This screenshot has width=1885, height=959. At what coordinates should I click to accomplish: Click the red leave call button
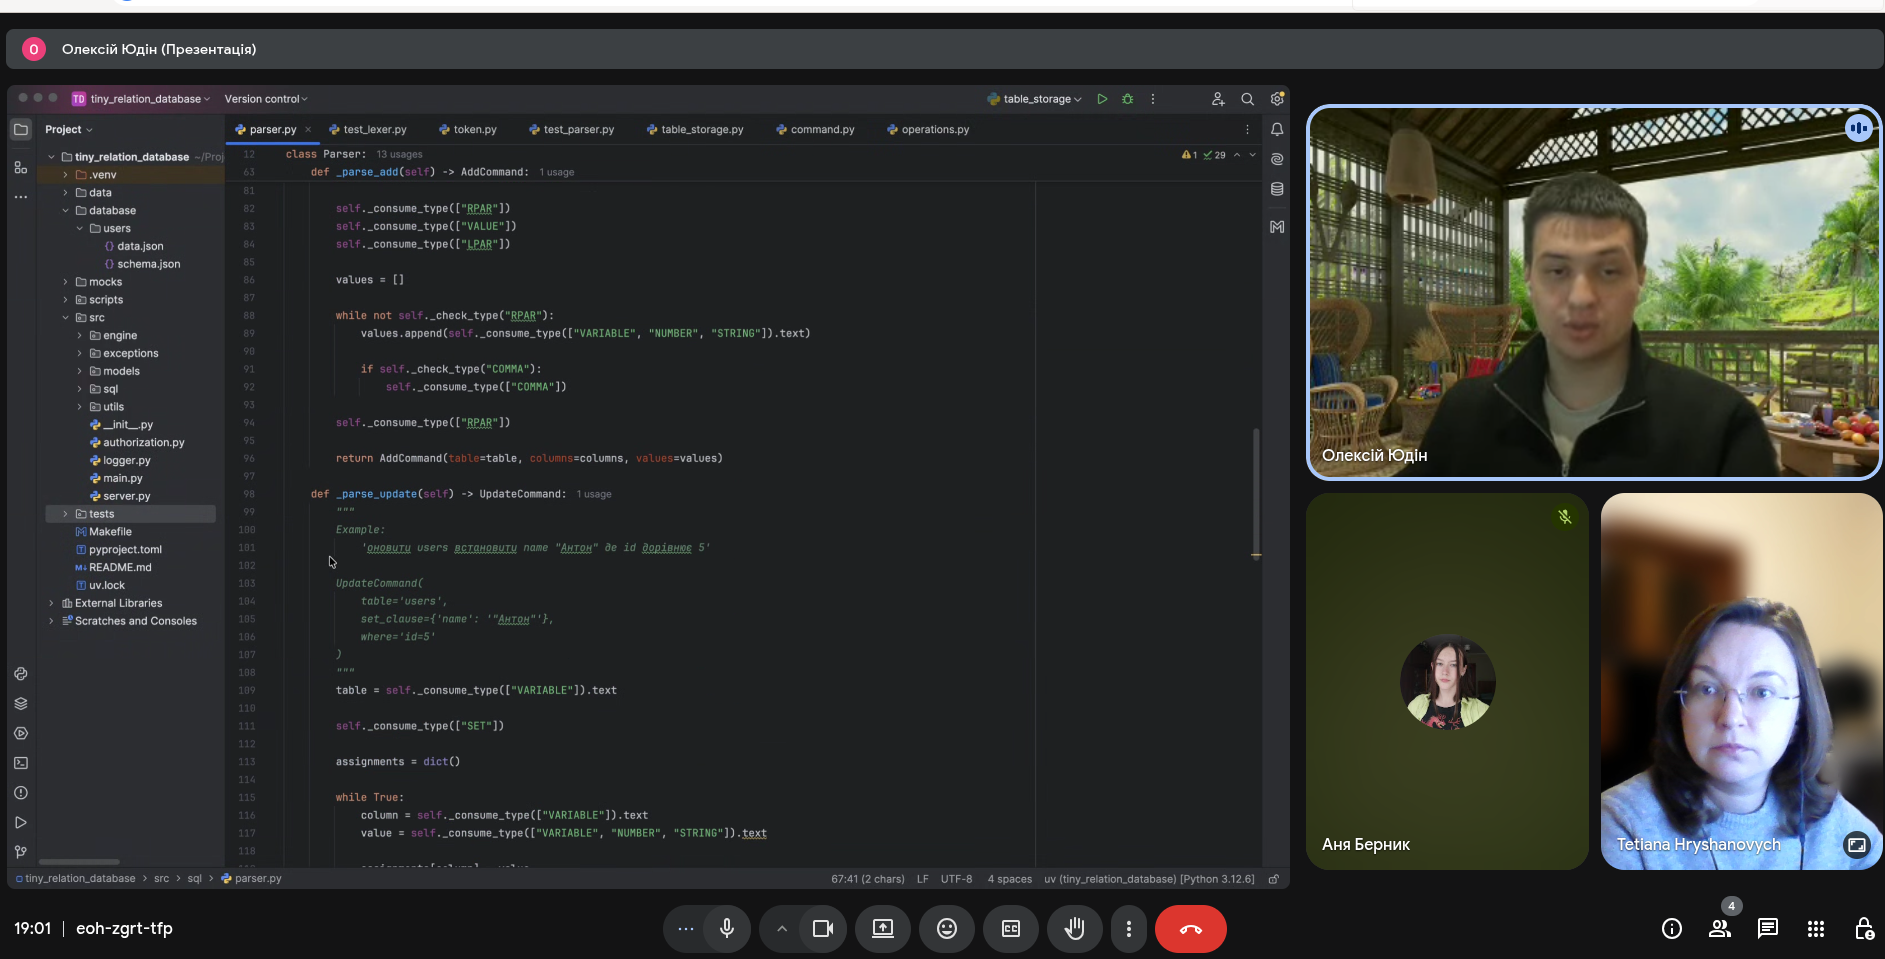(x=1190, y=929)
